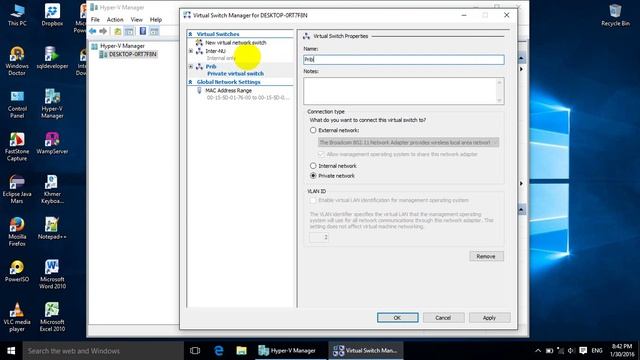
Task: Expand the Inter-NU switch node
Action: pos(191,51)
